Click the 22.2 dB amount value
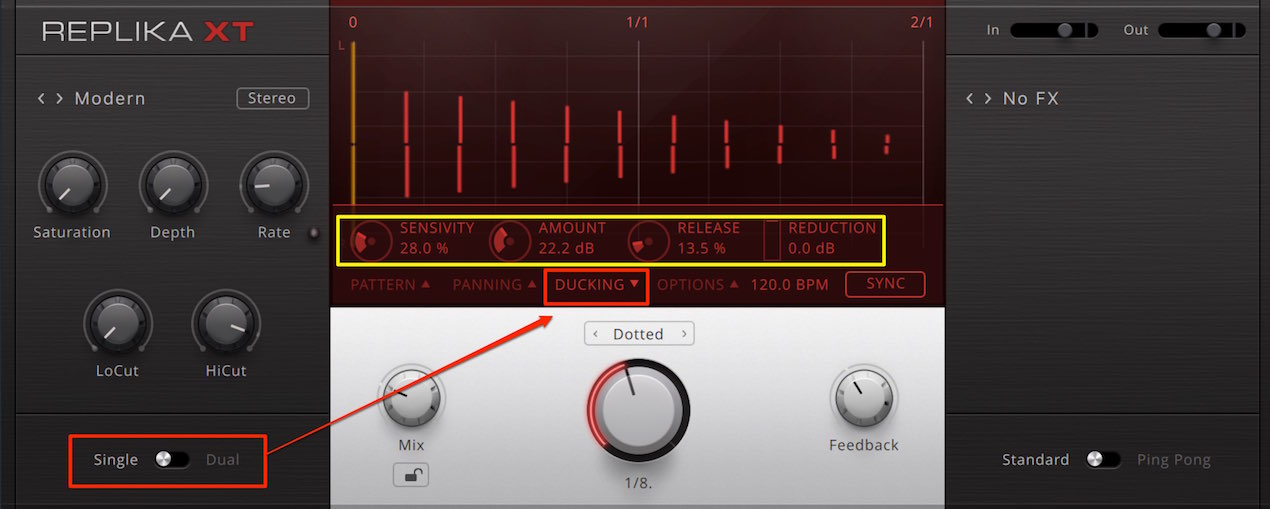 (x=567, y=248)
